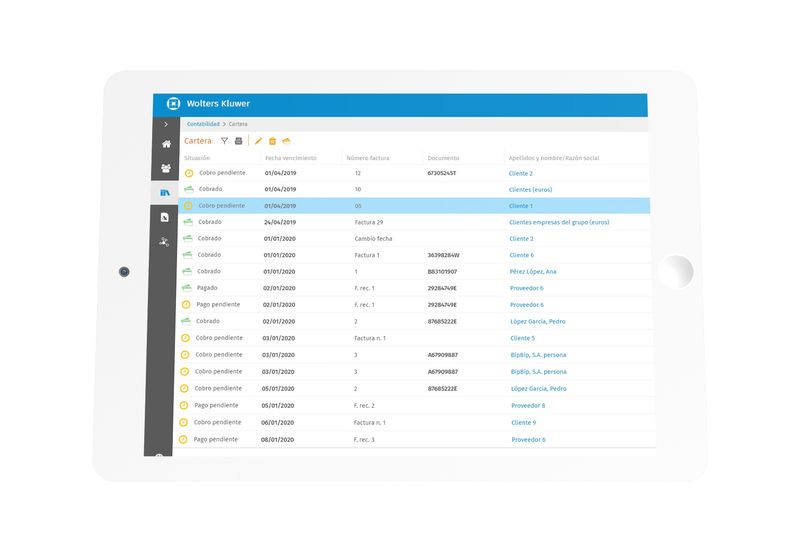Open the documents page icon in sidebar
Image resolution: width=800 pixels, height=552 pixels.
coord(164,217)
